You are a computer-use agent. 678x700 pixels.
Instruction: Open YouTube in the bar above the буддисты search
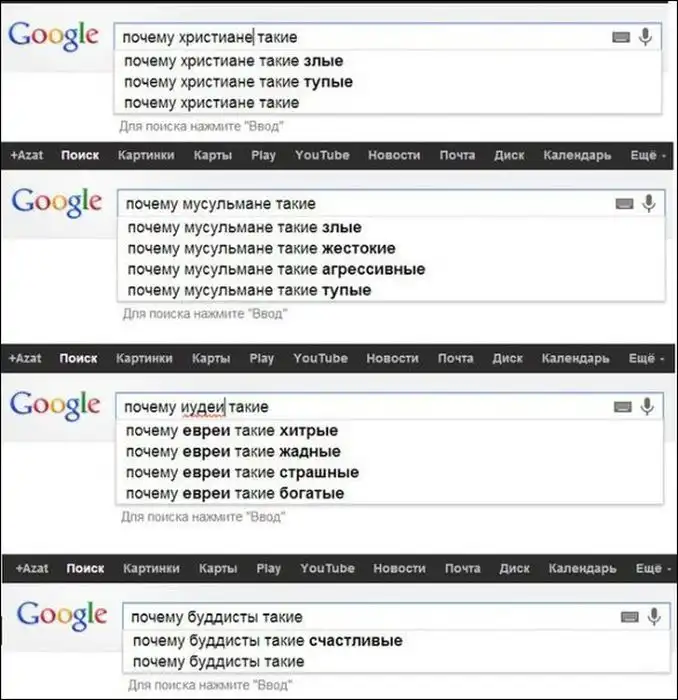click(327, 568)
